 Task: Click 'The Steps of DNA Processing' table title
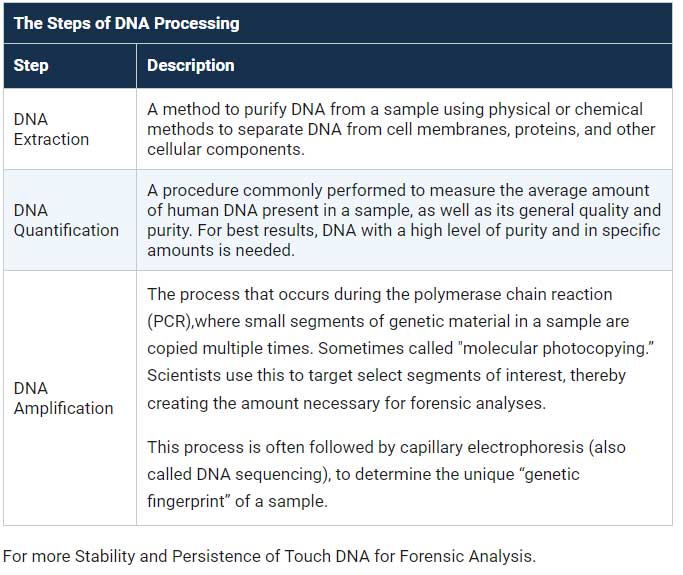point(126,24)
